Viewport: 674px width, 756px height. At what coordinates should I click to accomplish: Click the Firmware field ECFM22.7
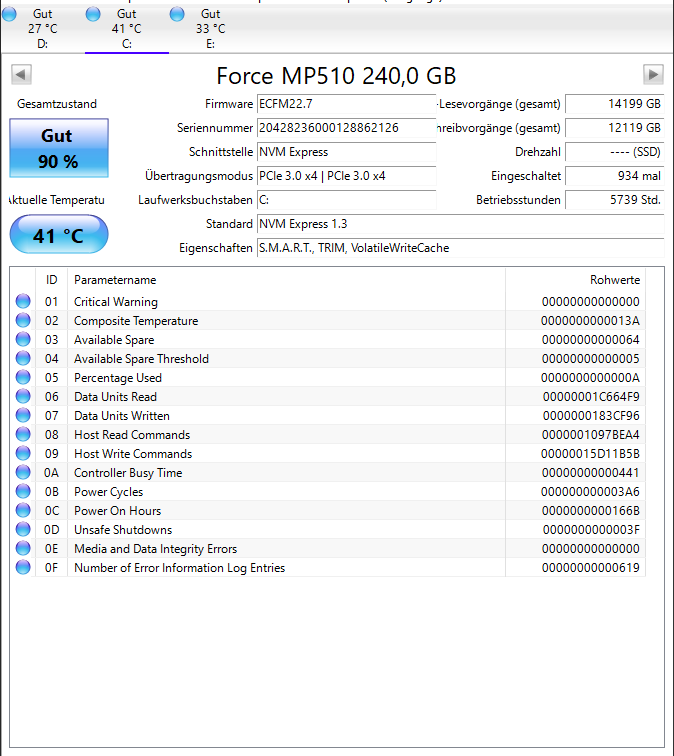point(346,104)
